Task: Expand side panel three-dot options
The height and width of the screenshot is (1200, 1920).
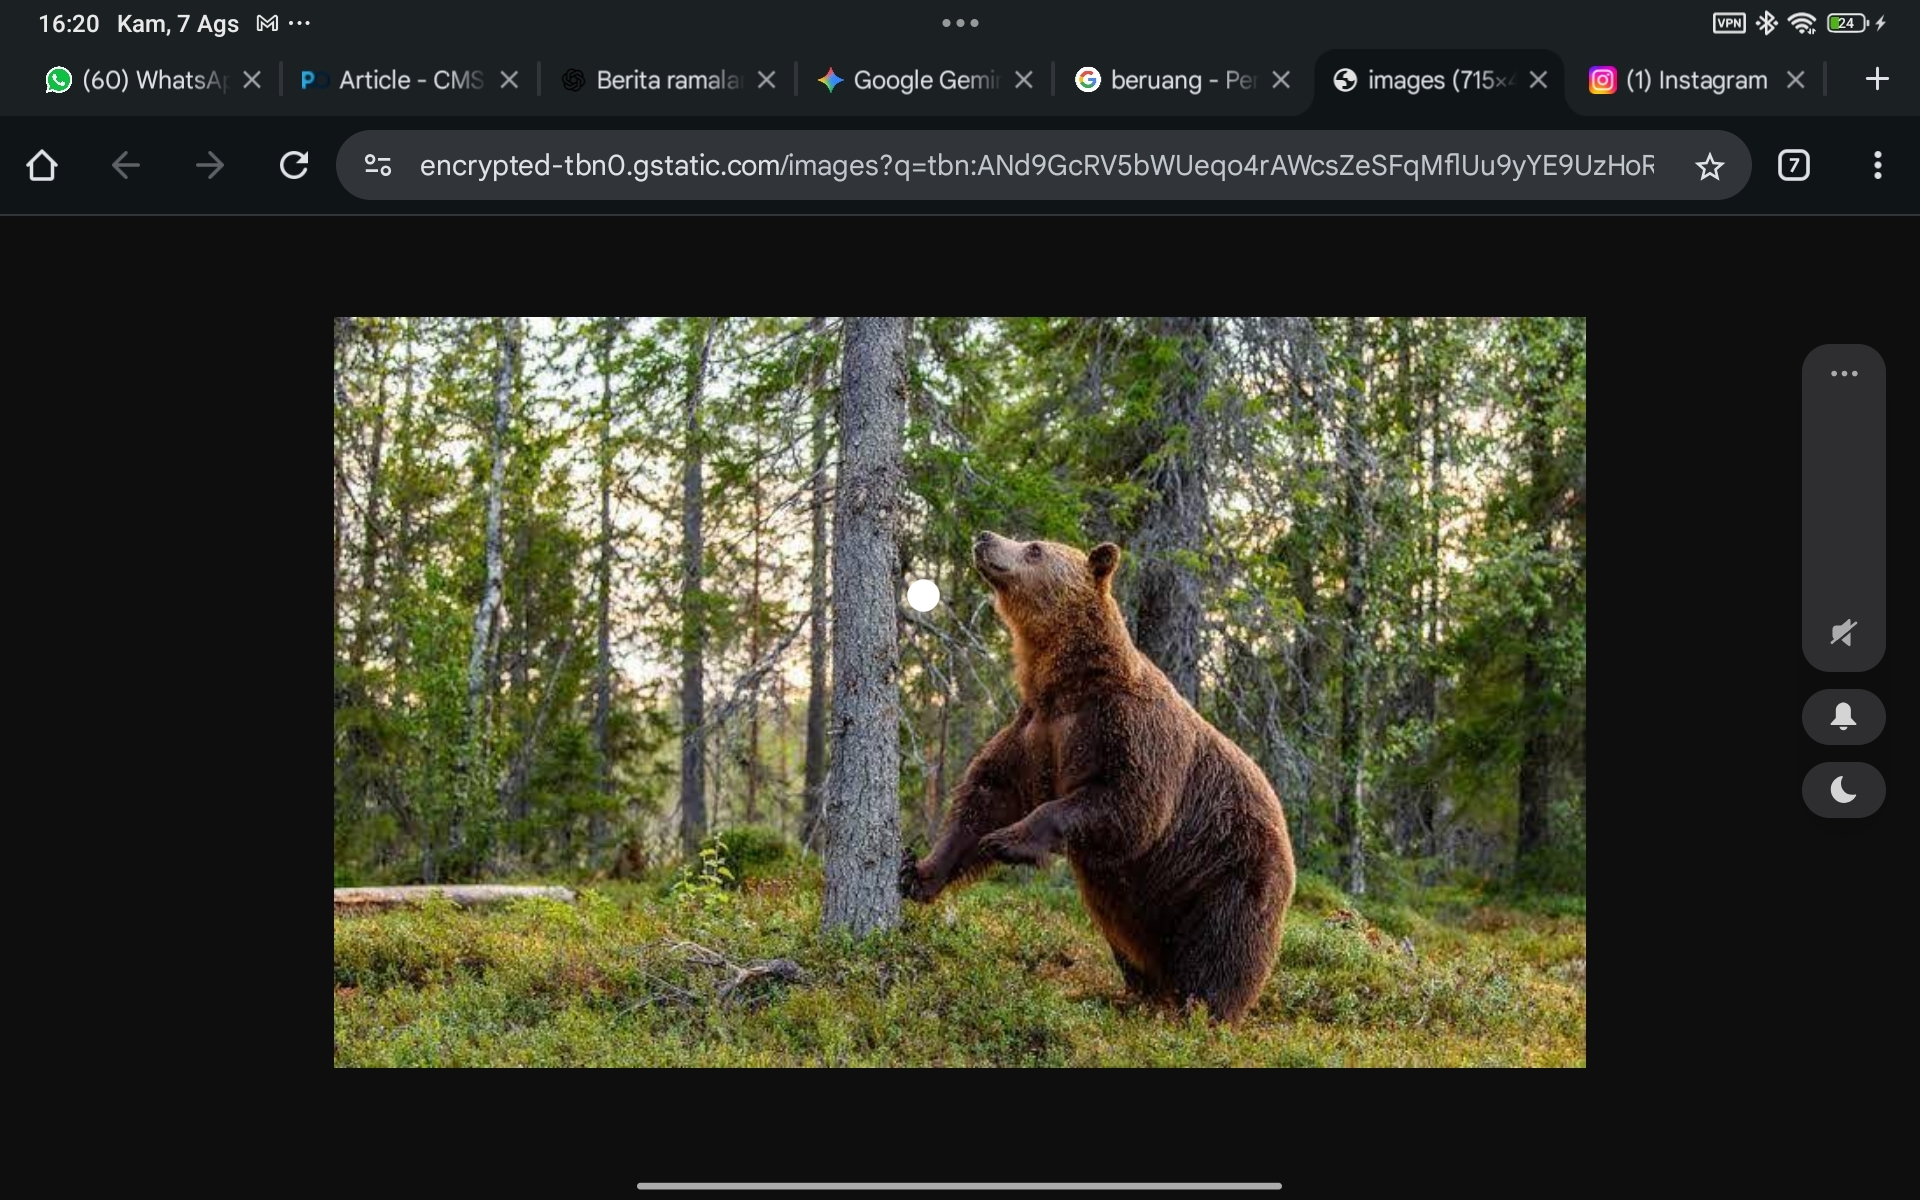Action: (1843, 374)
